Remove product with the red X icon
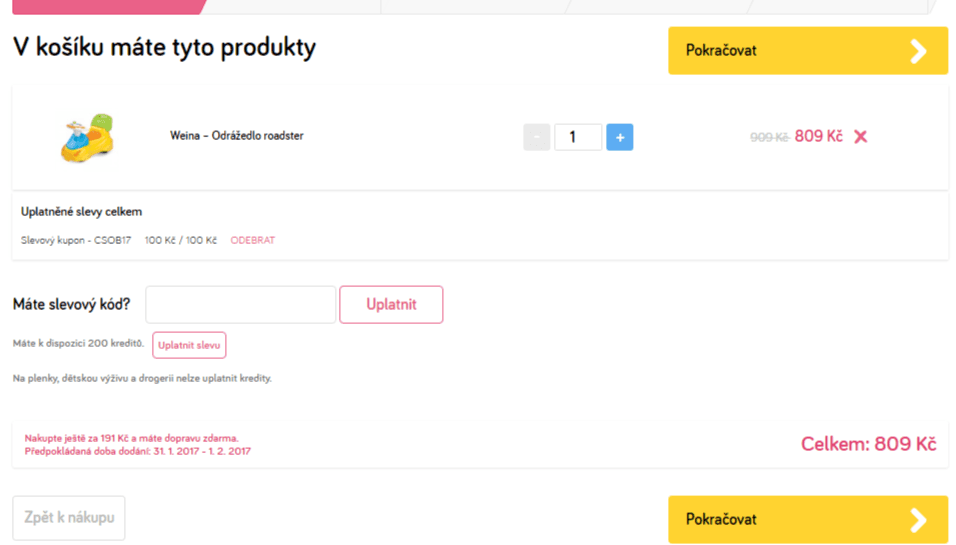Viewport: 956px width, 545px height. tap(860, 137)
